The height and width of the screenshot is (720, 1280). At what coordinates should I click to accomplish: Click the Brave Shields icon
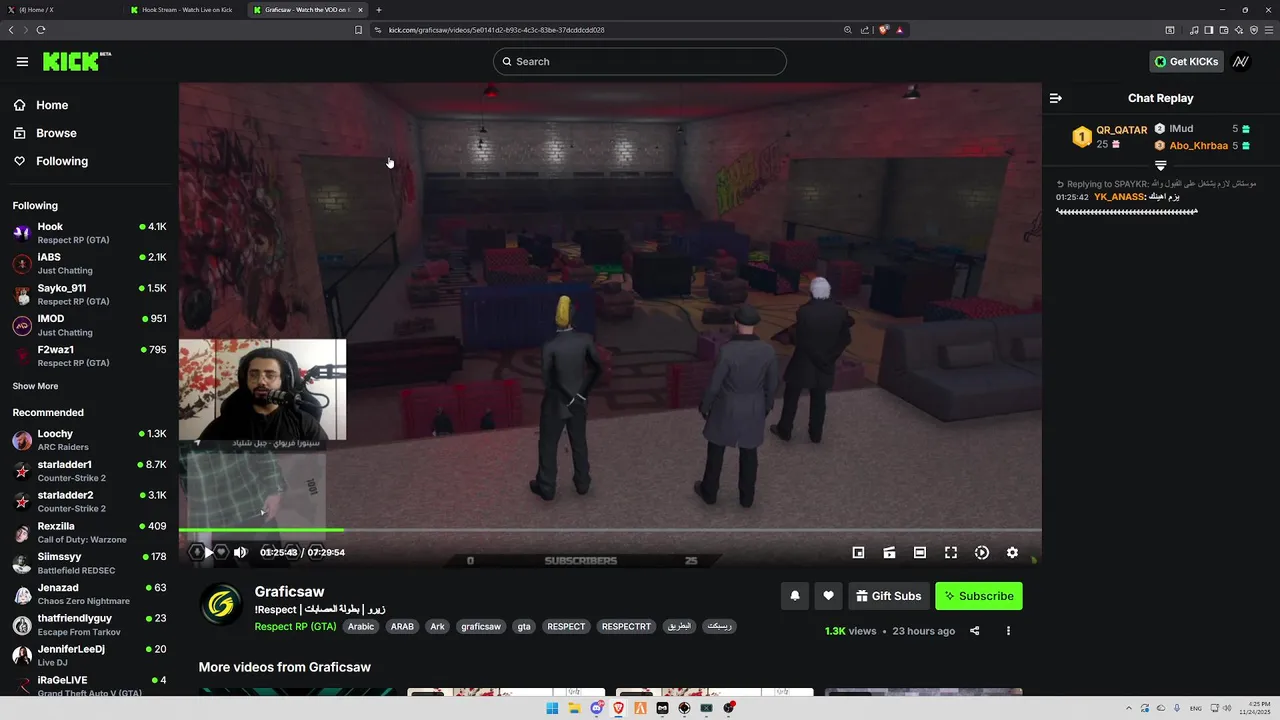pos(883,30)
